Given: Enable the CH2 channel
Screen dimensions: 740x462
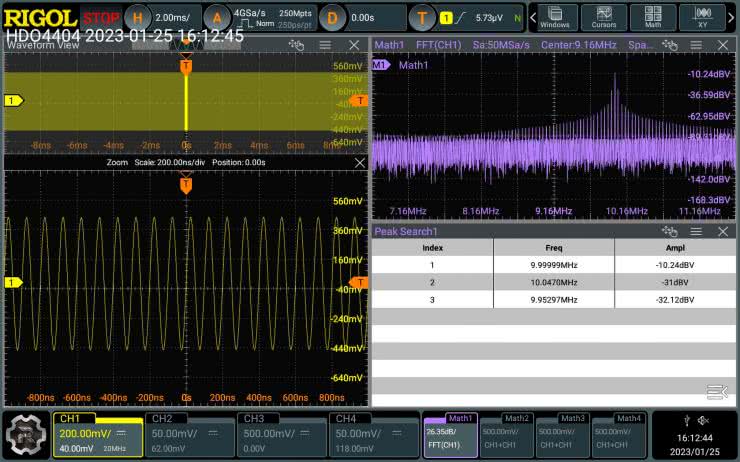Looking at the screenshot, I should point(189,434).
